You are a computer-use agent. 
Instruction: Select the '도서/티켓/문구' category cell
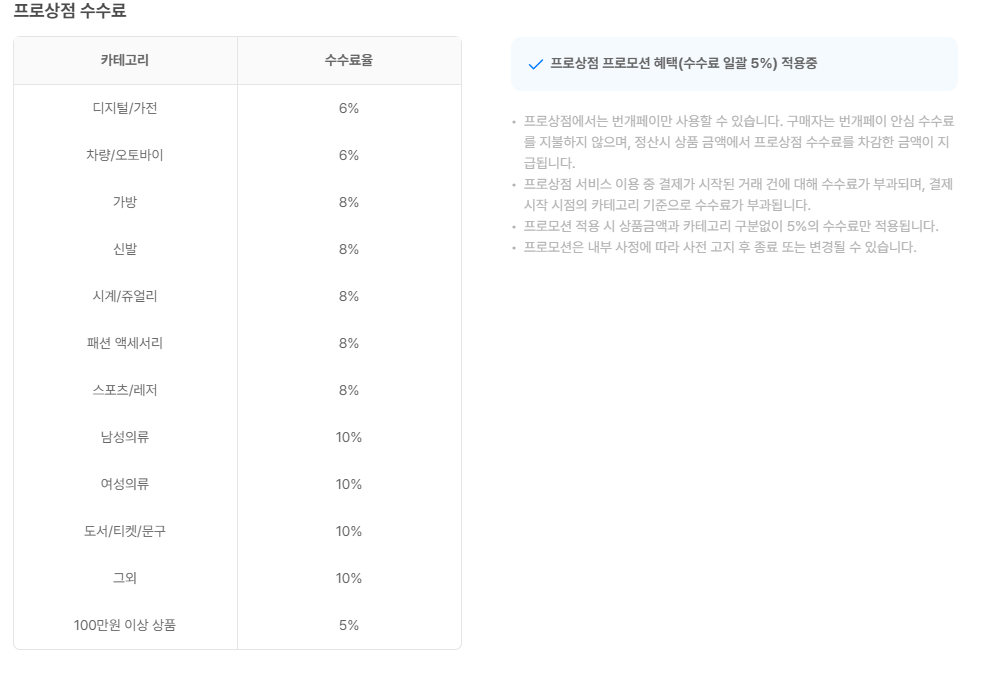[x=125, y=531]
